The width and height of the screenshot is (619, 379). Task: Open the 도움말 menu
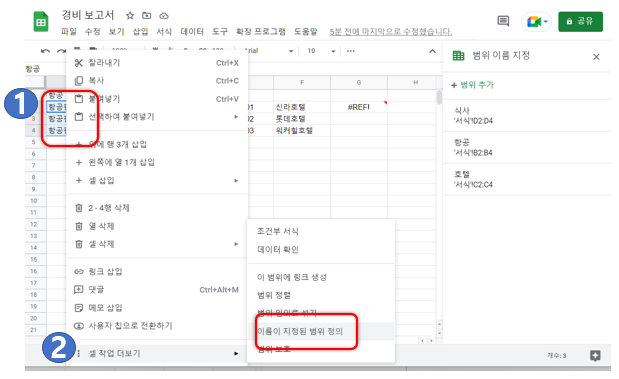pos(306,32)
